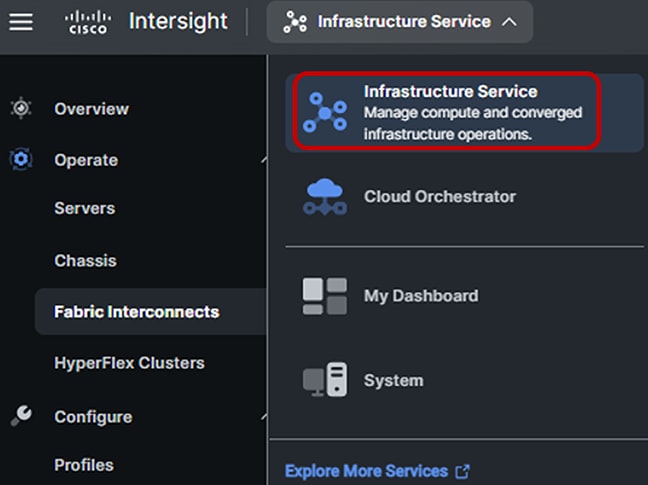
Task: Click the Operate gear icon
Action: pyautogui.click(x=21, y=159)
